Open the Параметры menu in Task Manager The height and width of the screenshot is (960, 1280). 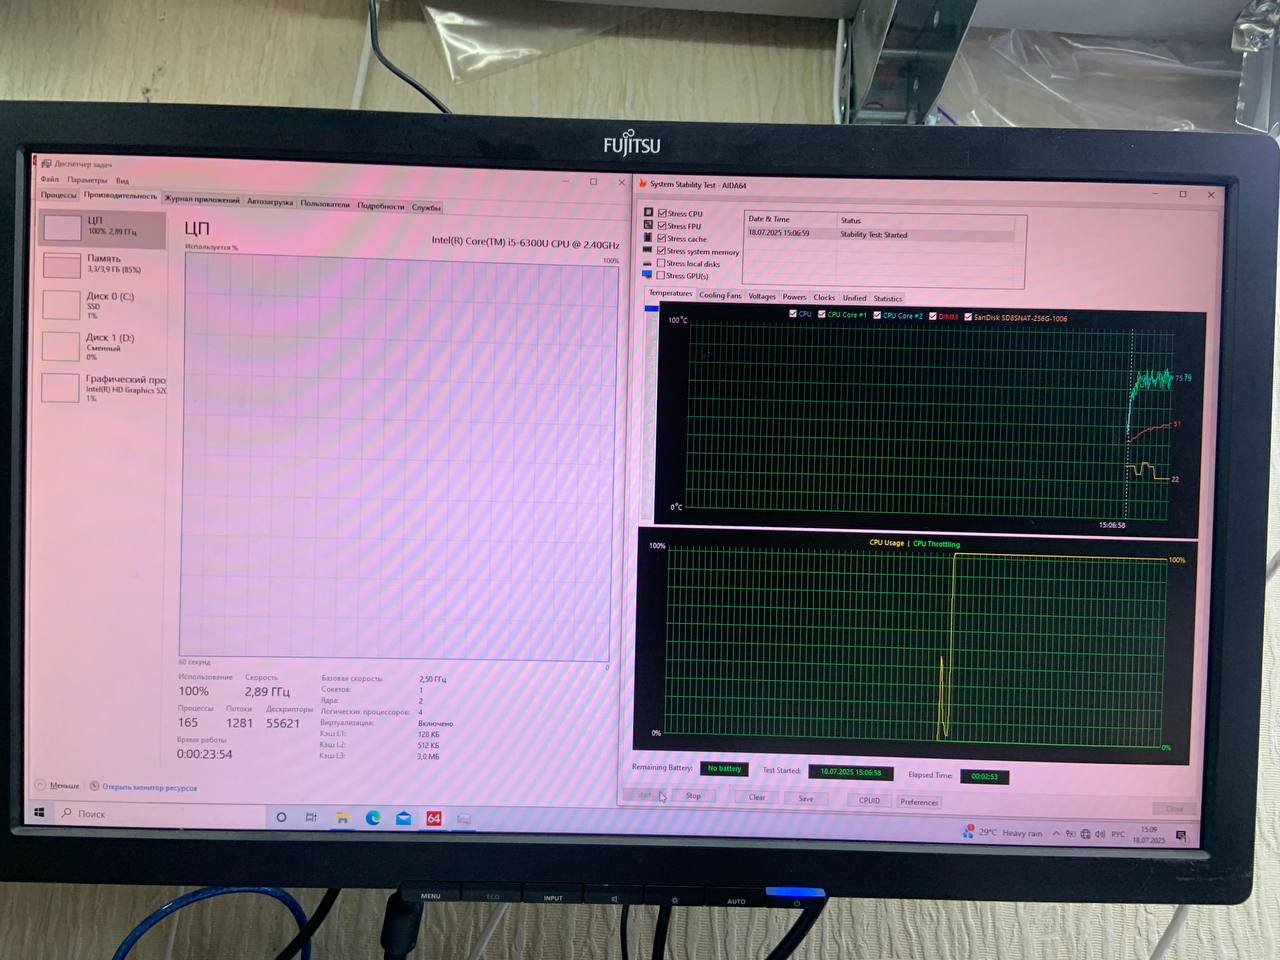coord(87,180)
